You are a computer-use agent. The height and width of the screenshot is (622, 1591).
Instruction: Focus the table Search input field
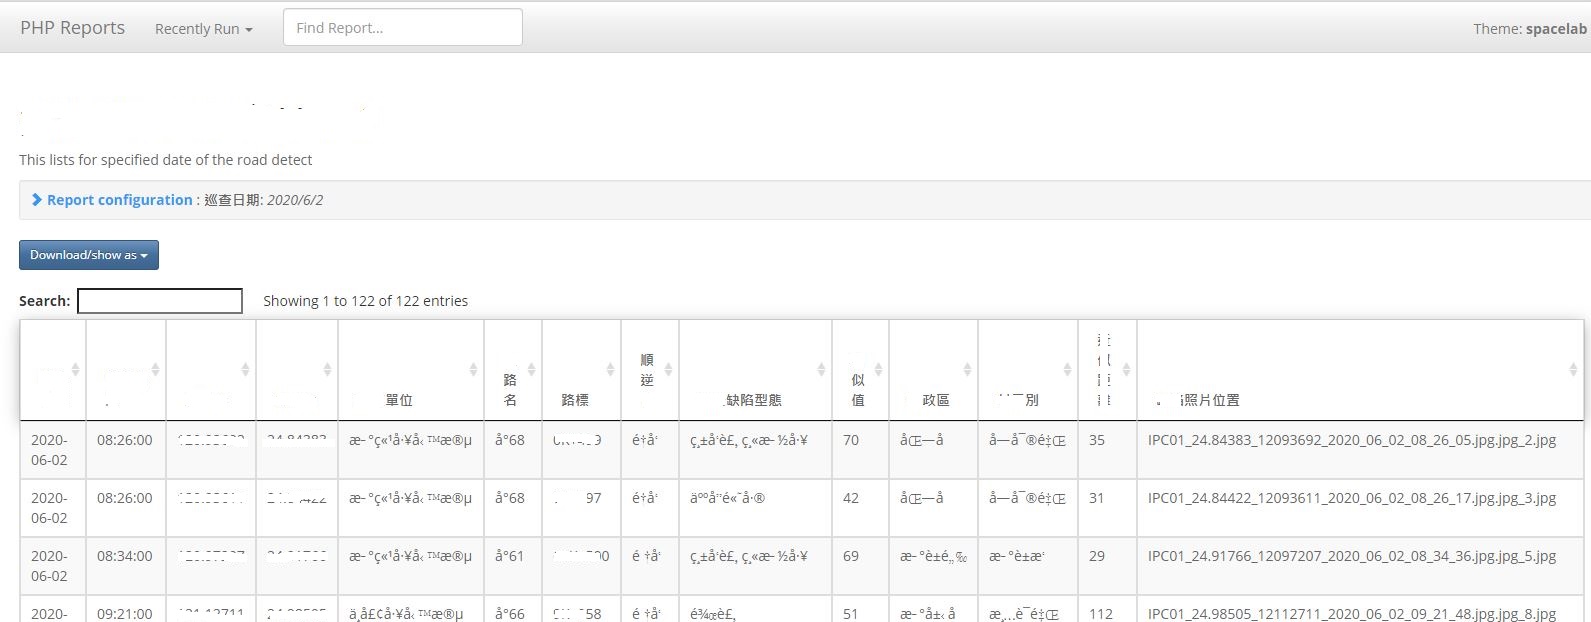[x=160, y=301]
